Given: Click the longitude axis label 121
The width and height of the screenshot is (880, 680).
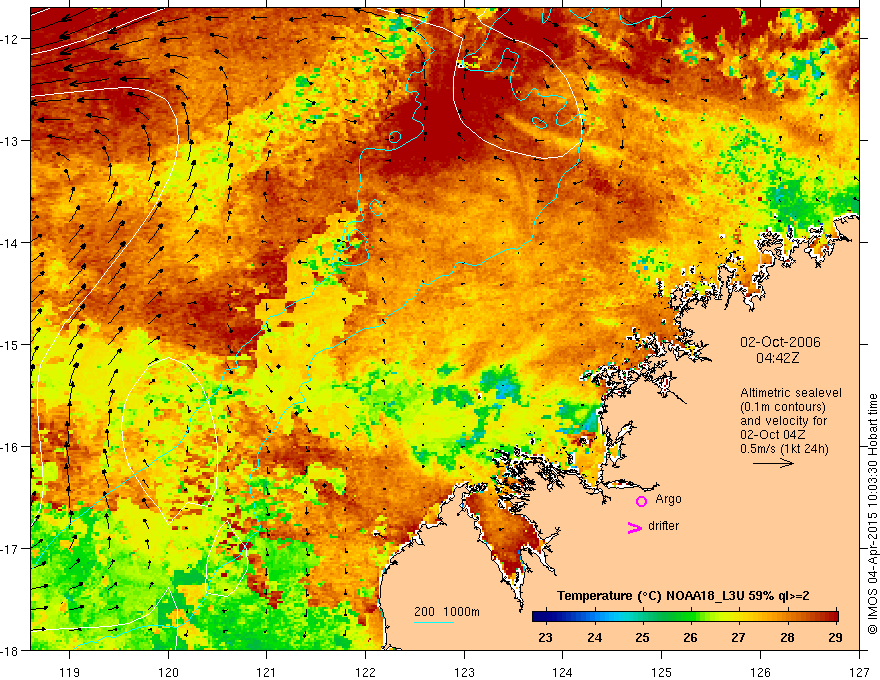Looking at the screenshot, I should tap(267, 672).
